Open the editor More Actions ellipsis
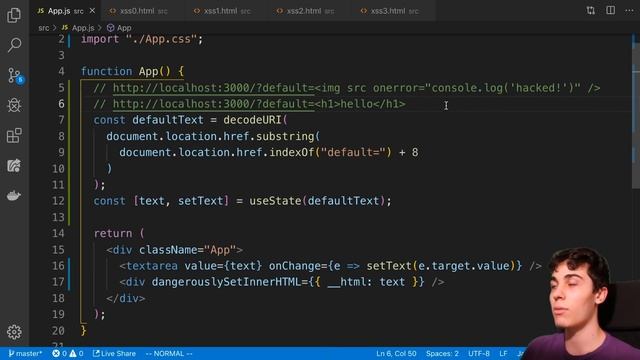Screen dimensions: 640x360 pyautogui.click(x=629, y=11)
